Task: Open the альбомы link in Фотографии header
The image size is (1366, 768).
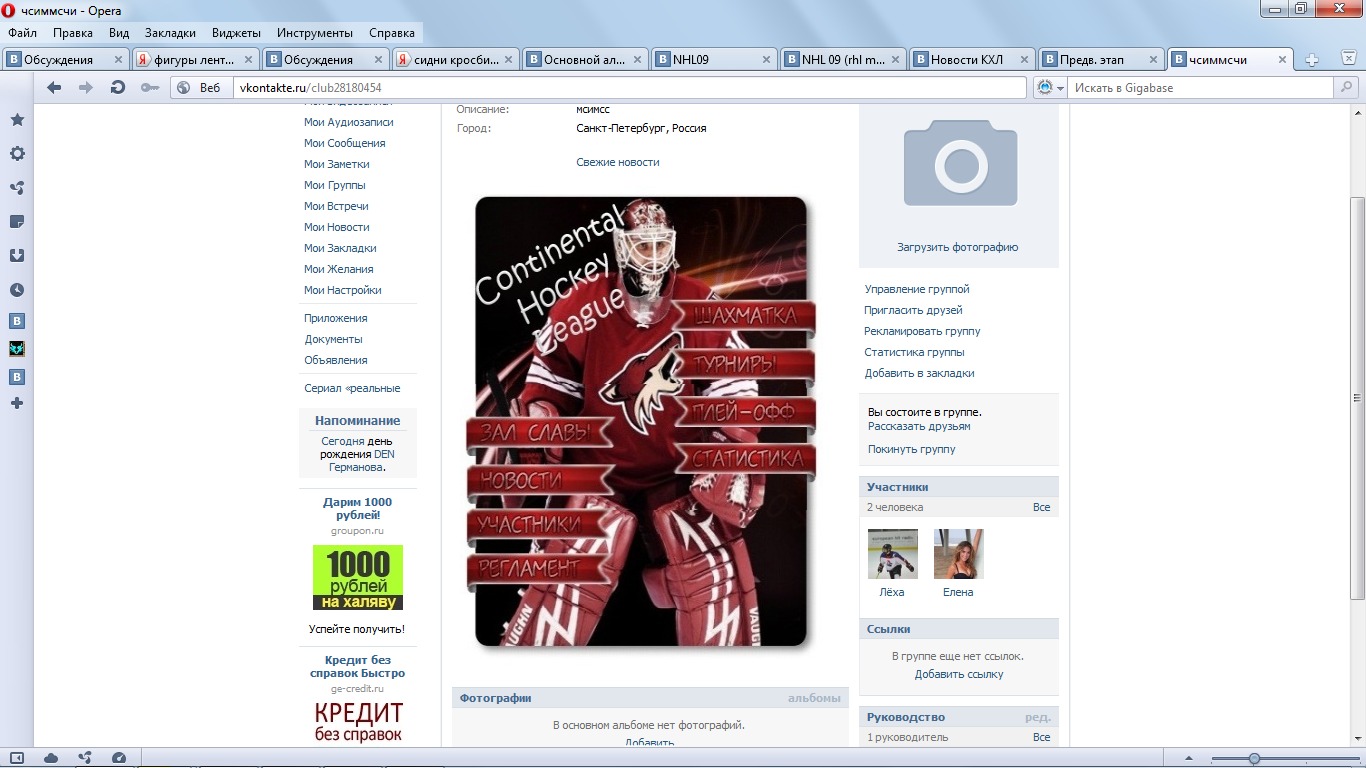Action: [x=814, y=698]
